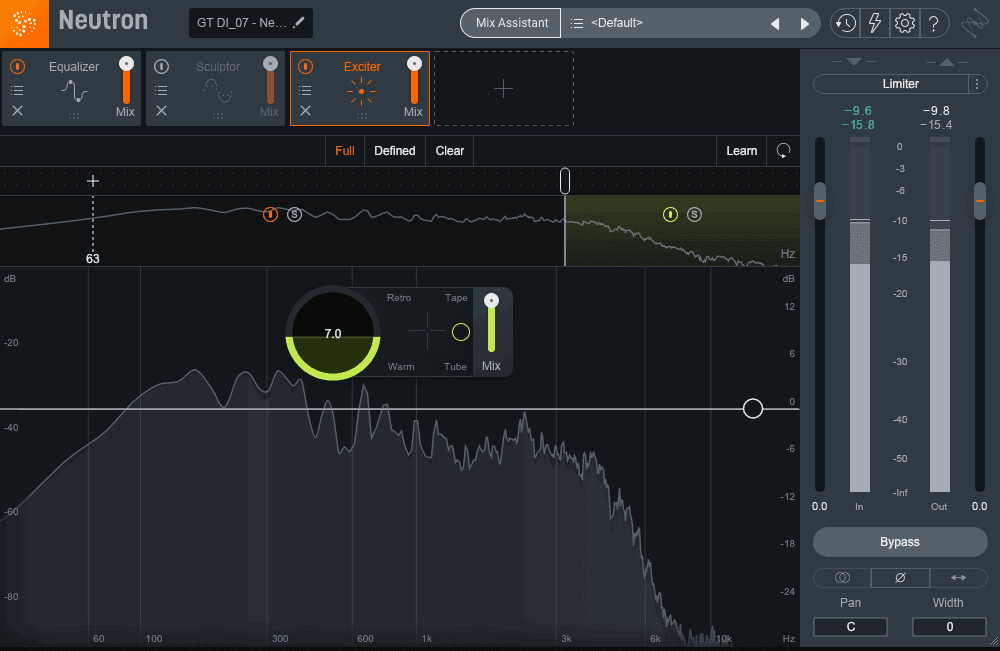Click the Pan value field
The height and width of the screenshot is (651, 1000).
coord(850,627)
